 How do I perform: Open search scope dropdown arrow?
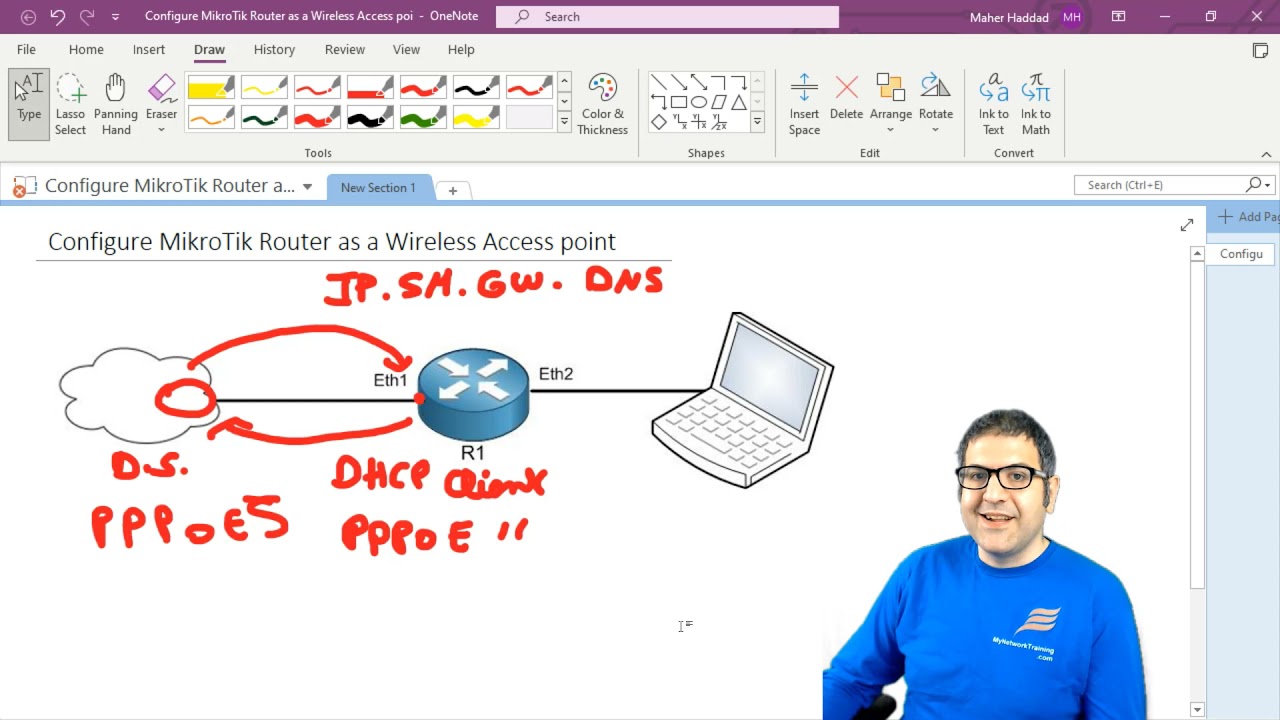(1267, 185)
